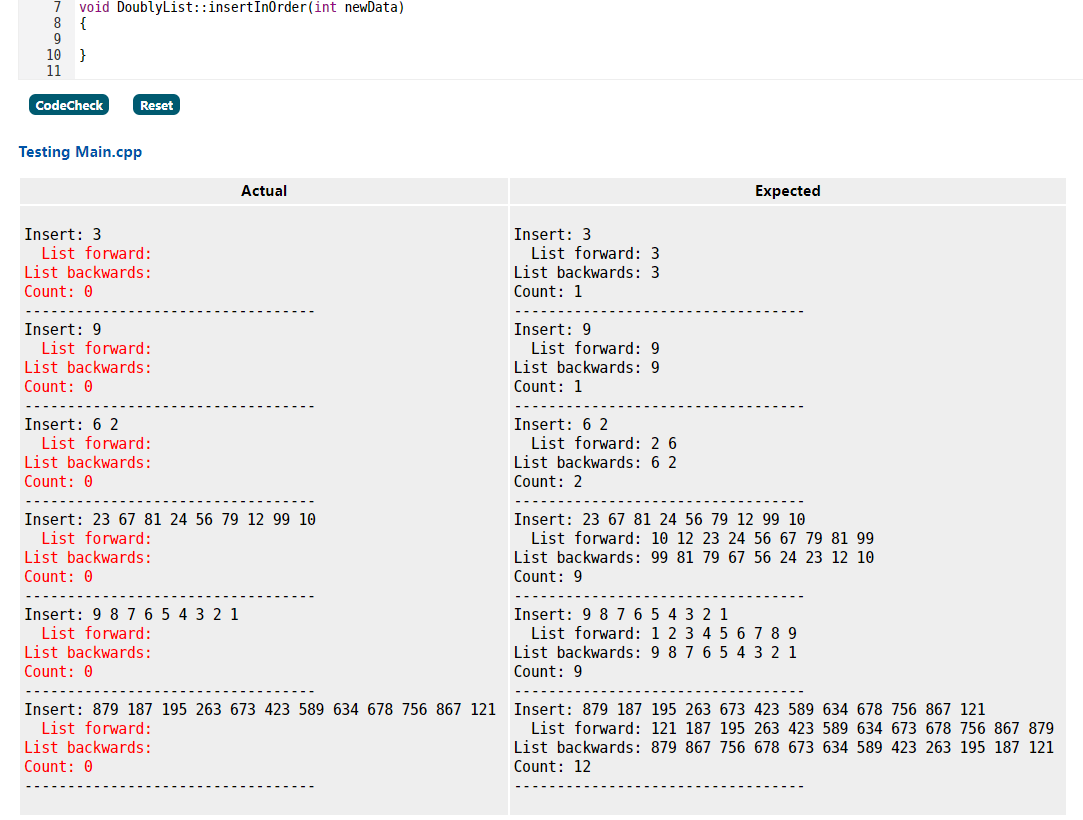Click the closing brace on line 10
Viewport: 1083px width, 820px height.
point(84,55)
